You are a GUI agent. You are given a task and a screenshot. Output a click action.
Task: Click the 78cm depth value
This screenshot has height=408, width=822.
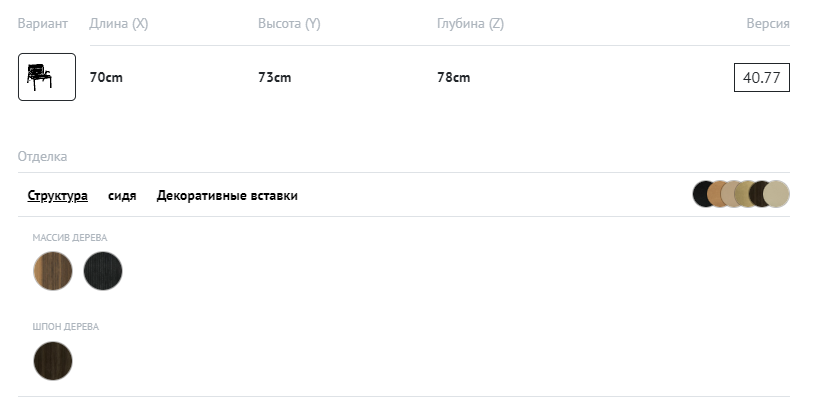[453, 77]
